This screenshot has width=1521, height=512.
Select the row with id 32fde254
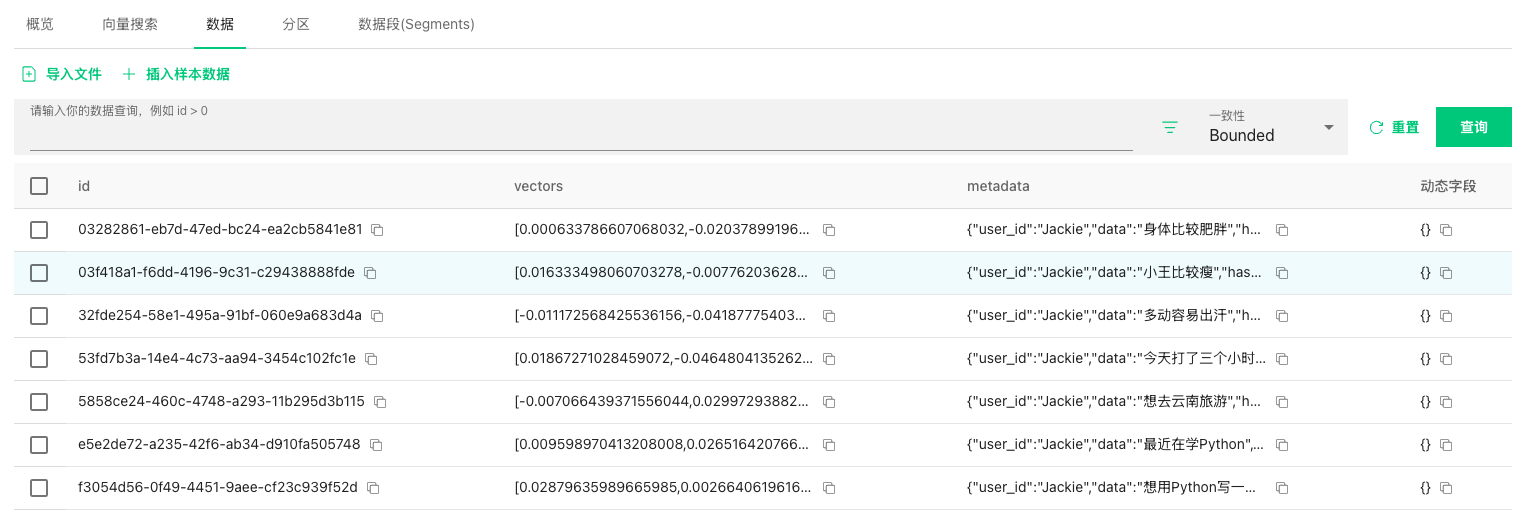(39, 316)
